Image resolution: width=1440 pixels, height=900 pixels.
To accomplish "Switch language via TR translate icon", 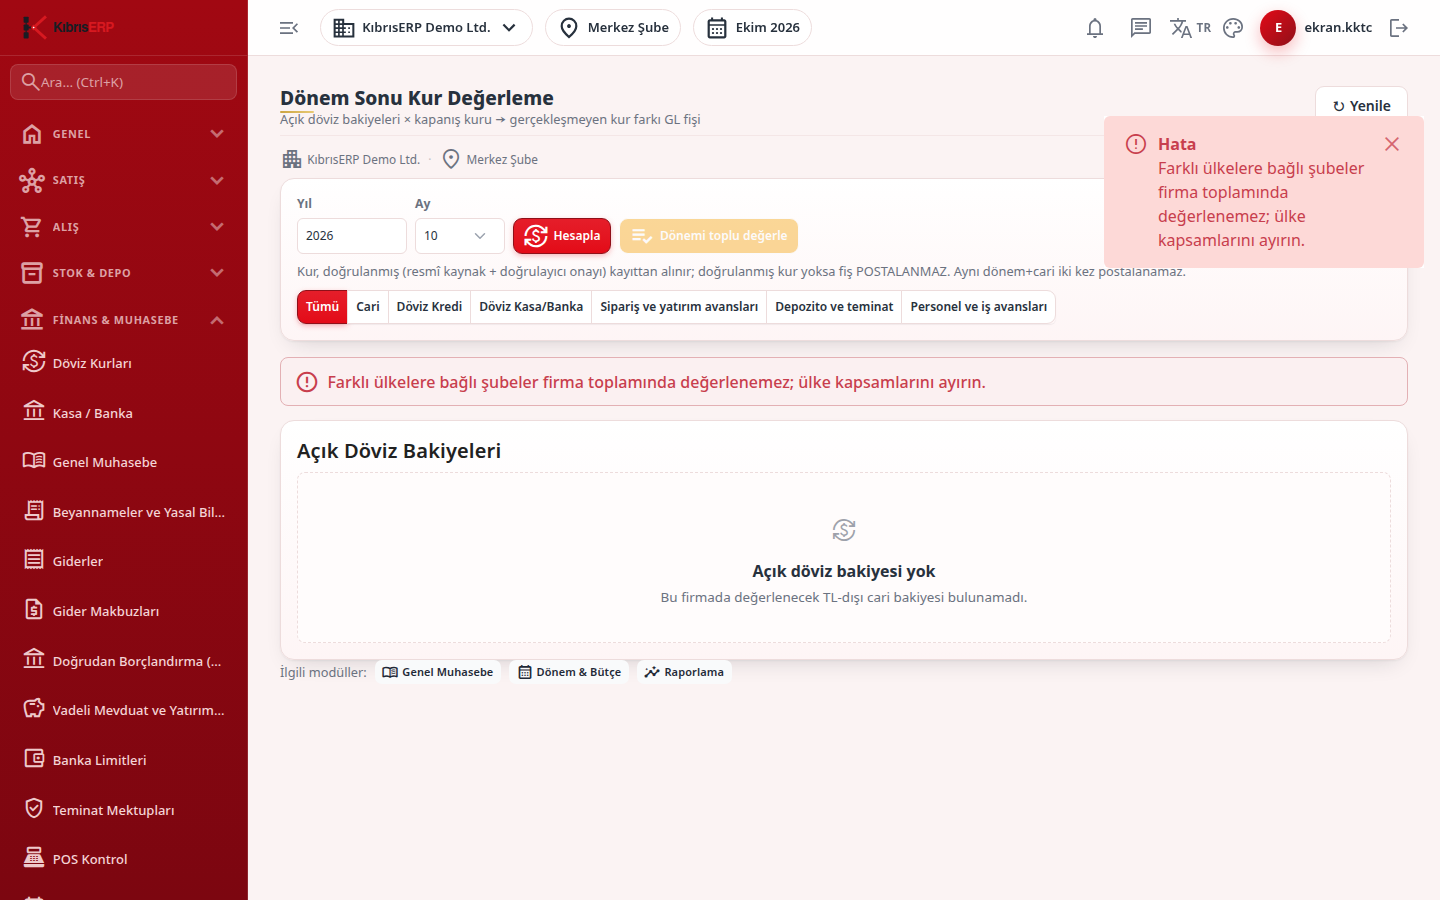I will (x=1190, y=28).
